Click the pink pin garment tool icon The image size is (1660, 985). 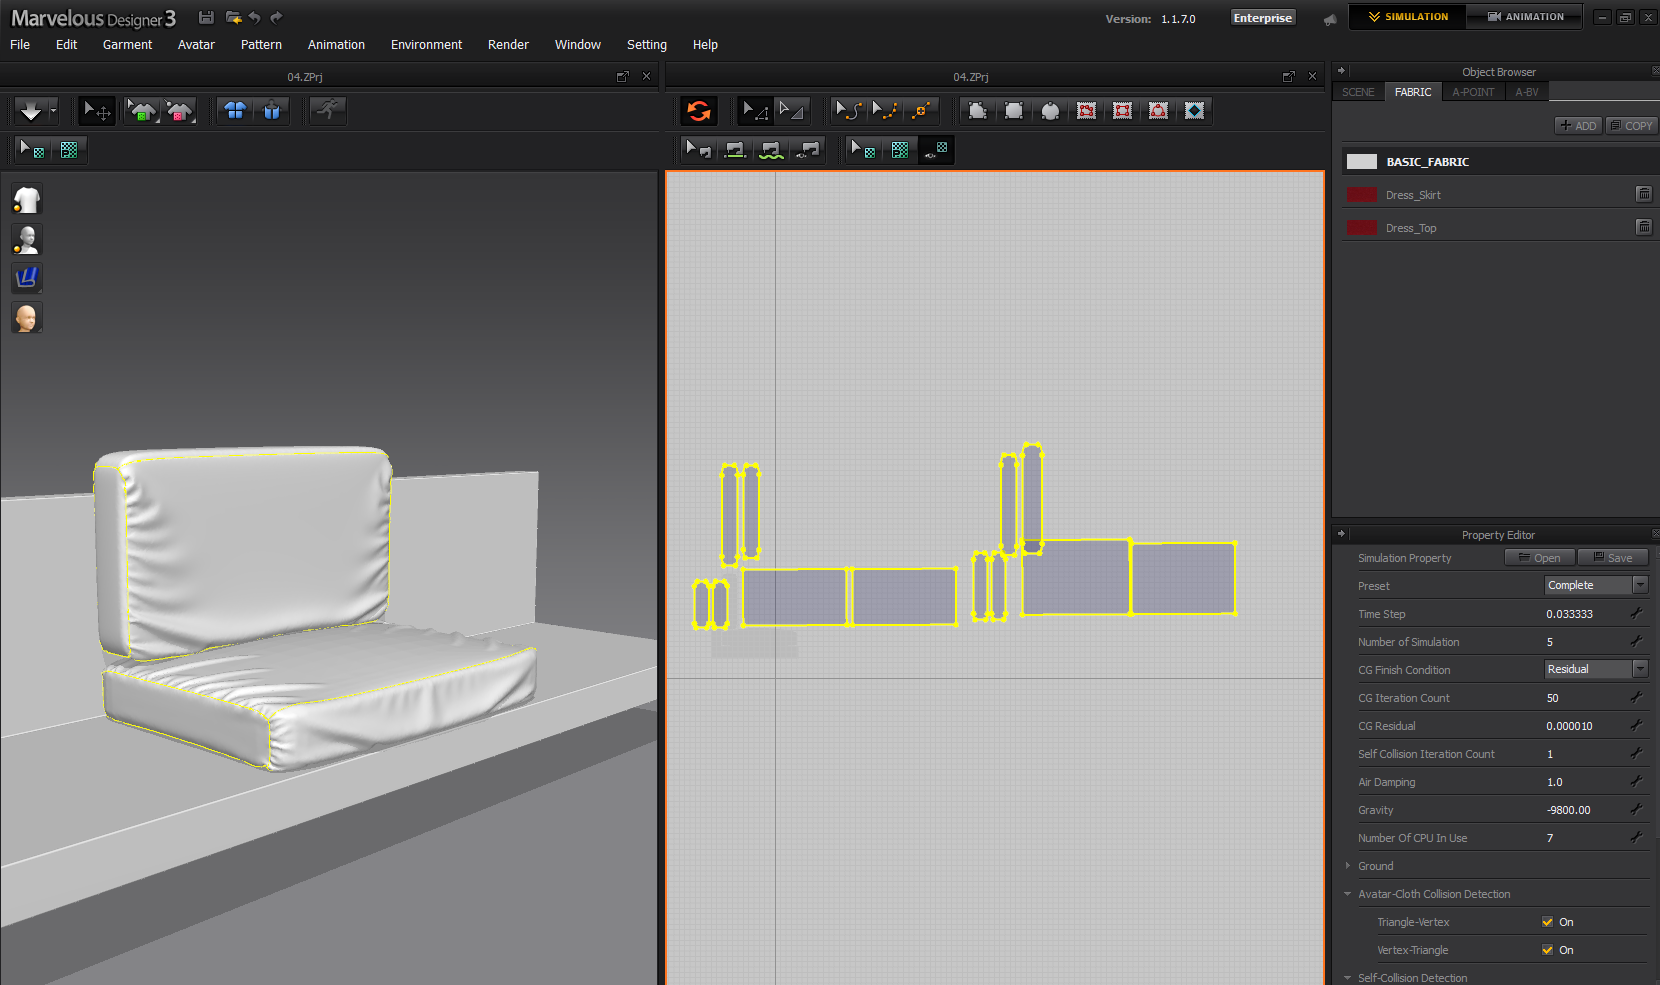tap(179, 111)
